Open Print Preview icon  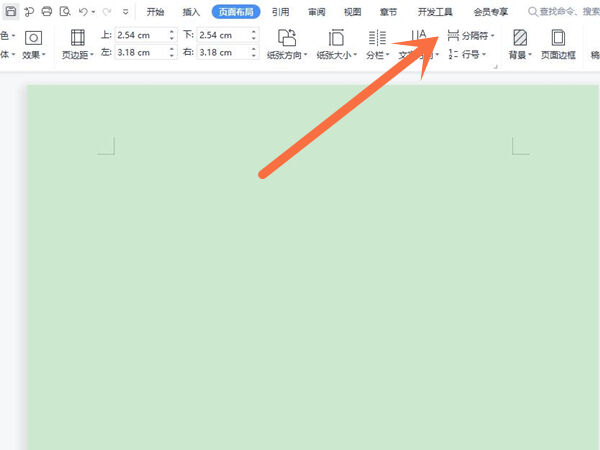[x=64, y=12]
